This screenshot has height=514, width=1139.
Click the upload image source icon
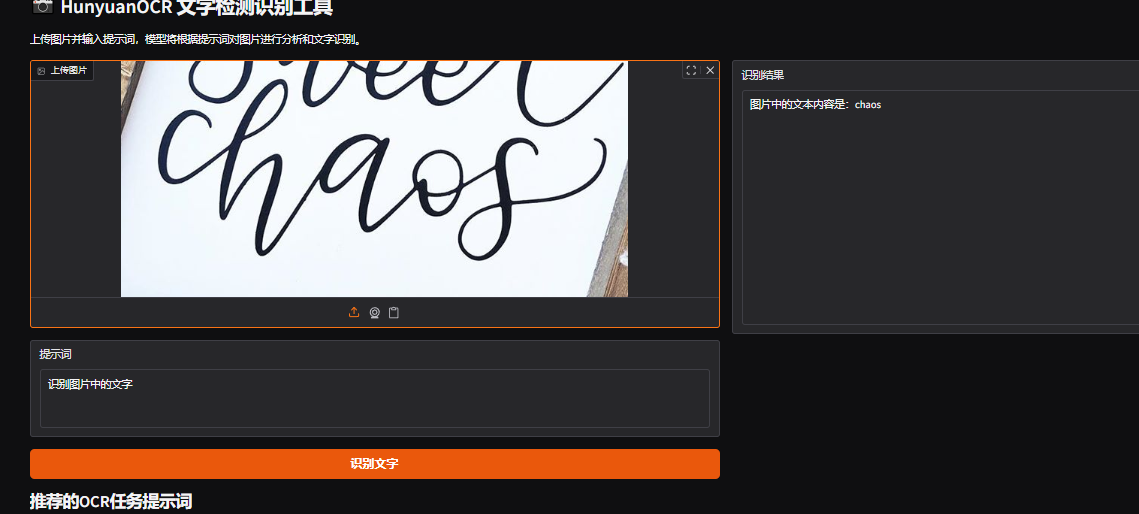pos(354,313)
